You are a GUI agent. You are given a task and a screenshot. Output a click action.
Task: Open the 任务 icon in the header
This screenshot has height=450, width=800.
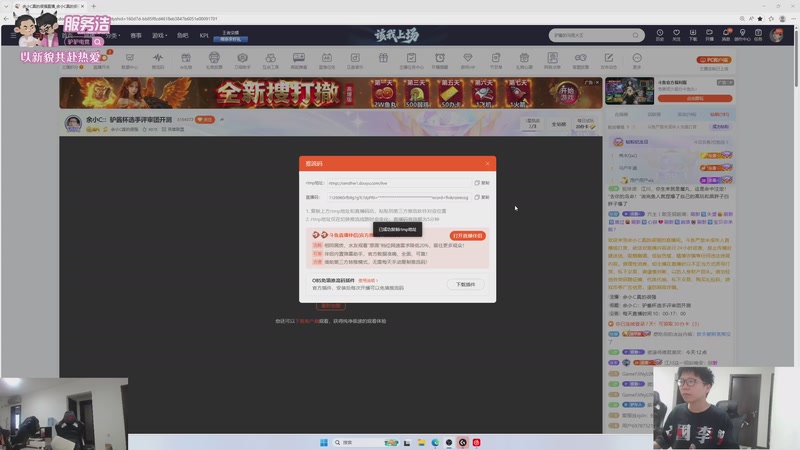[758, 35]
